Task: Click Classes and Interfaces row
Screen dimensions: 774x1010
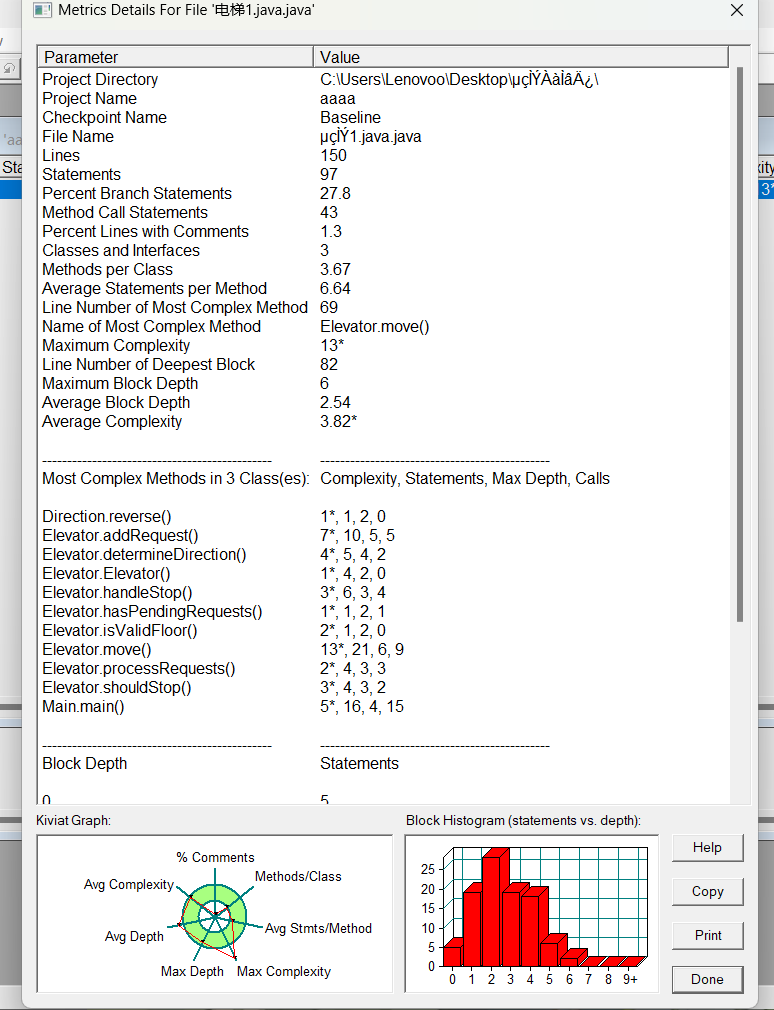Action: tap(383, 251)
